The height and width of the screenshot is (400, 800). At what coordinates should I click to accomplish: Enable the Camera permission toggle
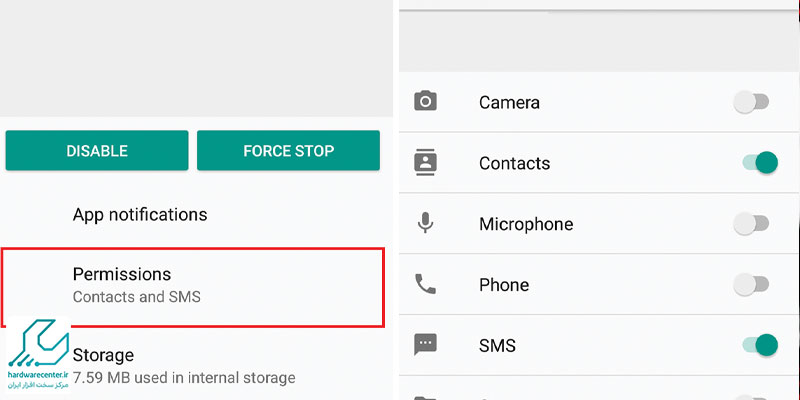pyautogui.click(x=751, y=102)
